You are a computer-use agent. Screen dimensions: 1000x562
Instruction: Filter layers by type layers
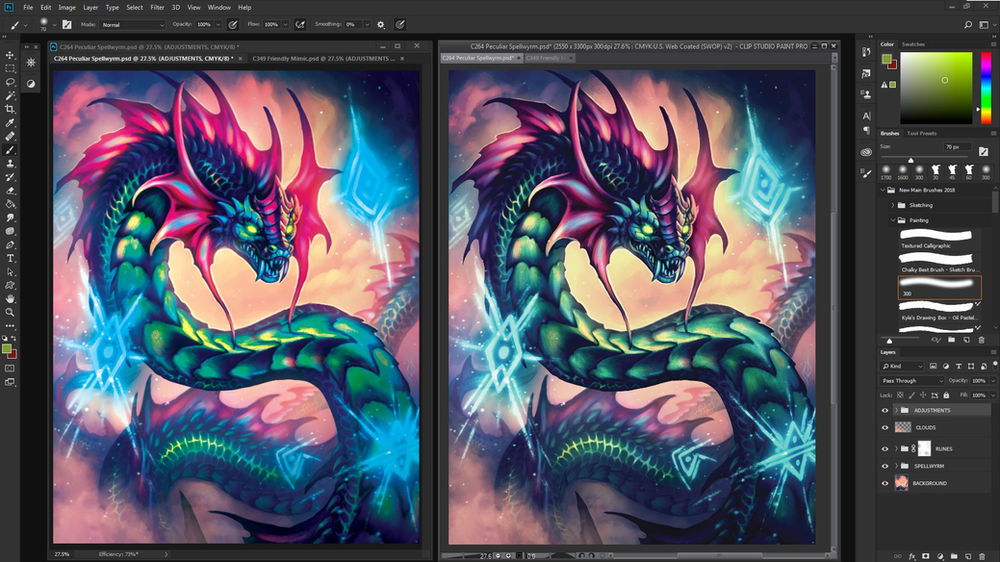[959, 366]
